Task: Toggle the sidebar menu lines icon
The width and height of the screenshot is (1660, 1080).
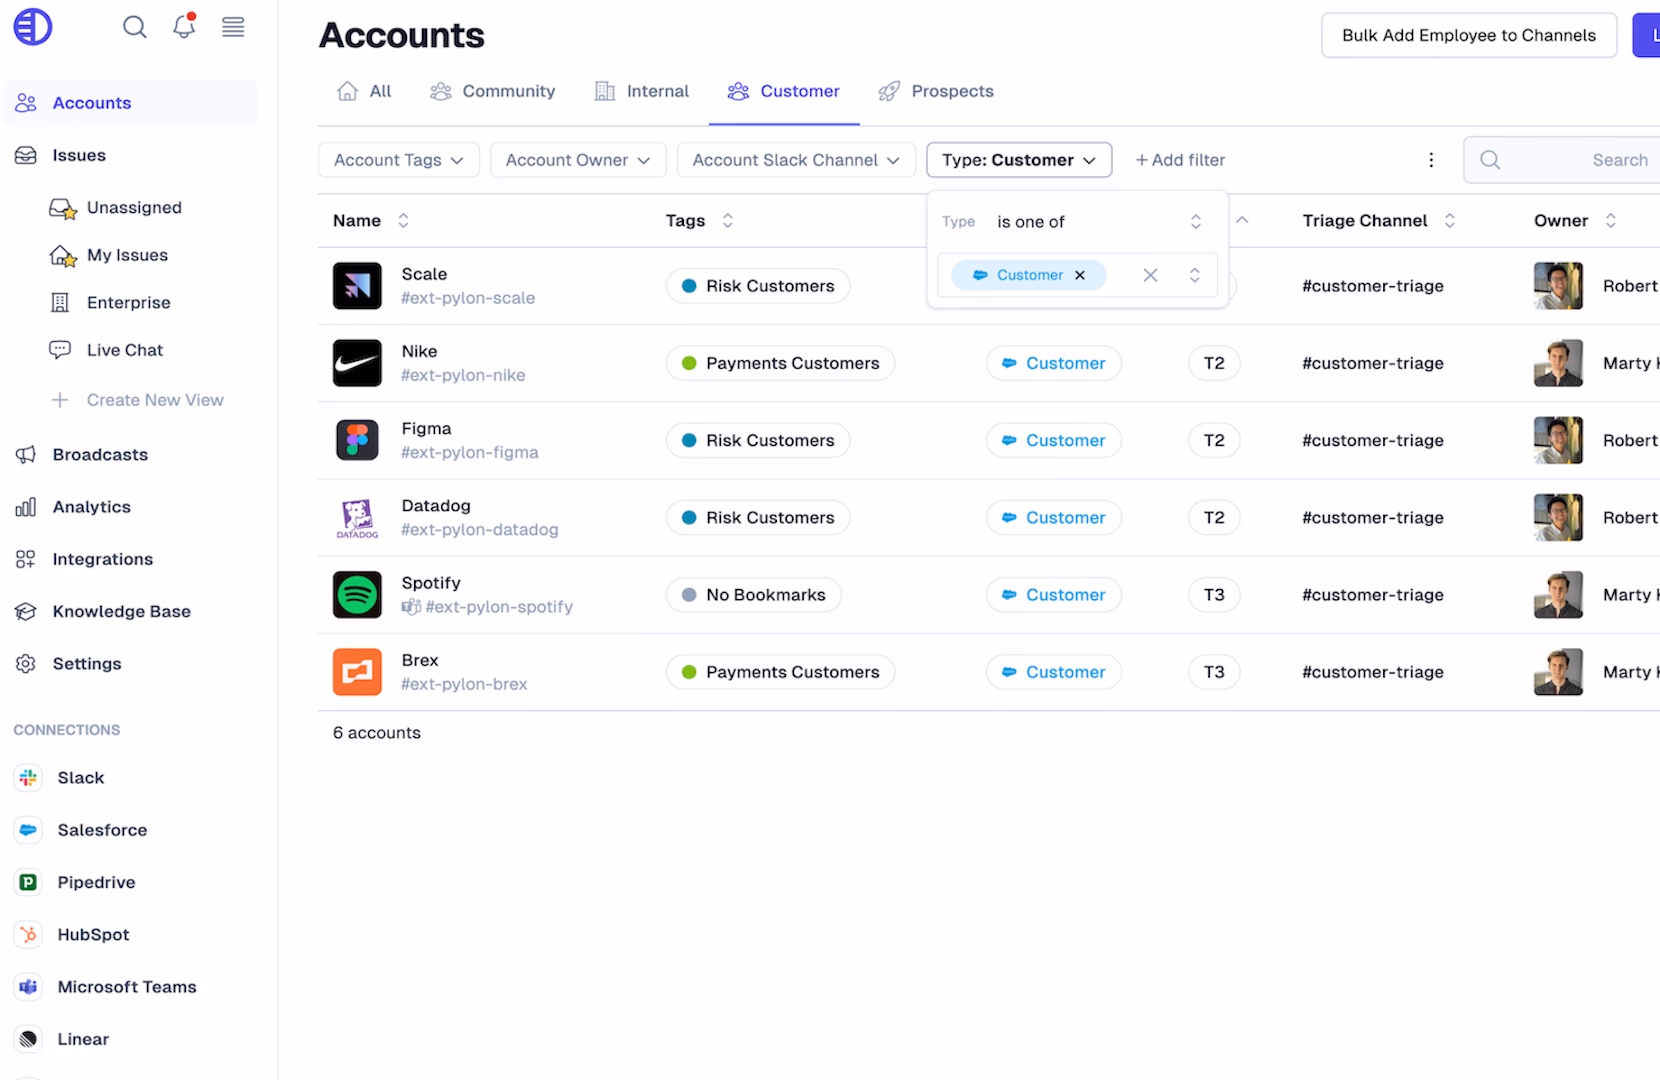Action: pyautogui.click(x=233, y=27)
